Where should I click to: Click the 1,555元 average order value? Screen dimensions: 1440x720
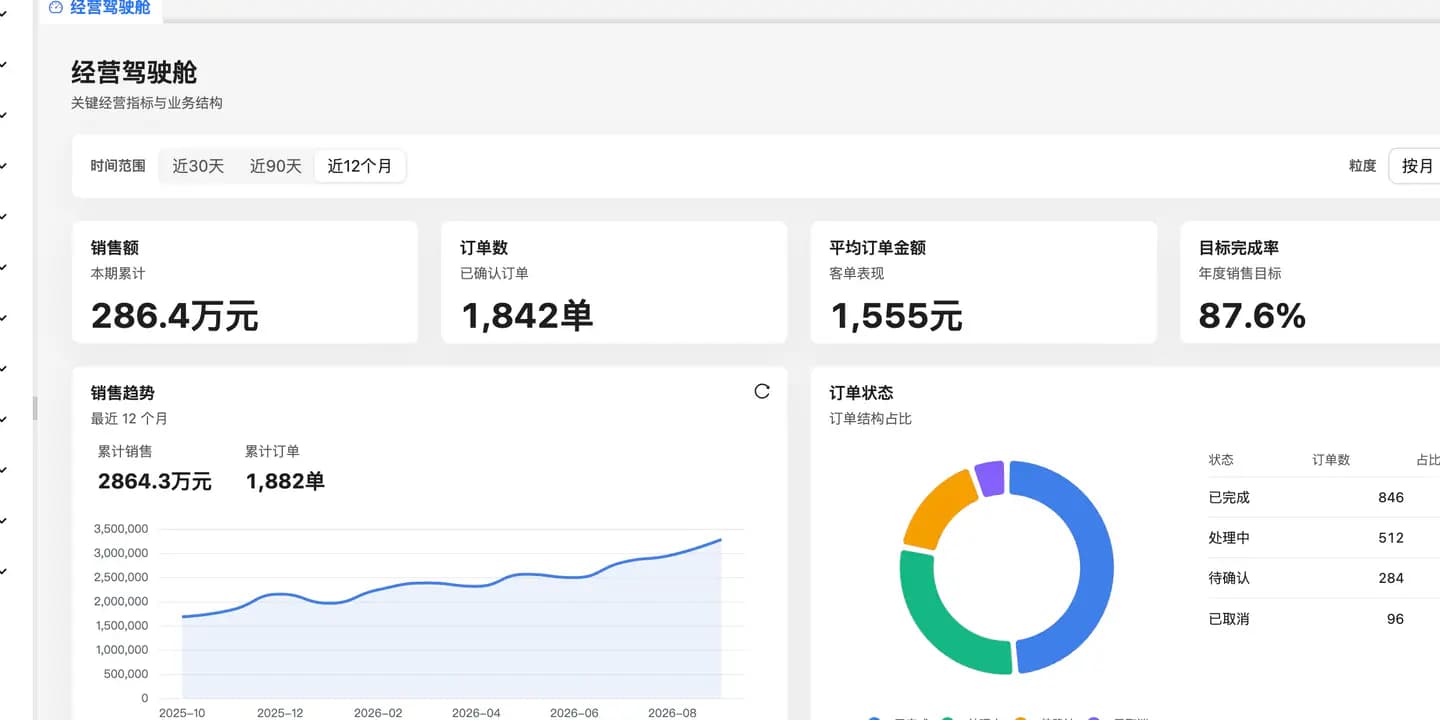(x=897, y=316)
